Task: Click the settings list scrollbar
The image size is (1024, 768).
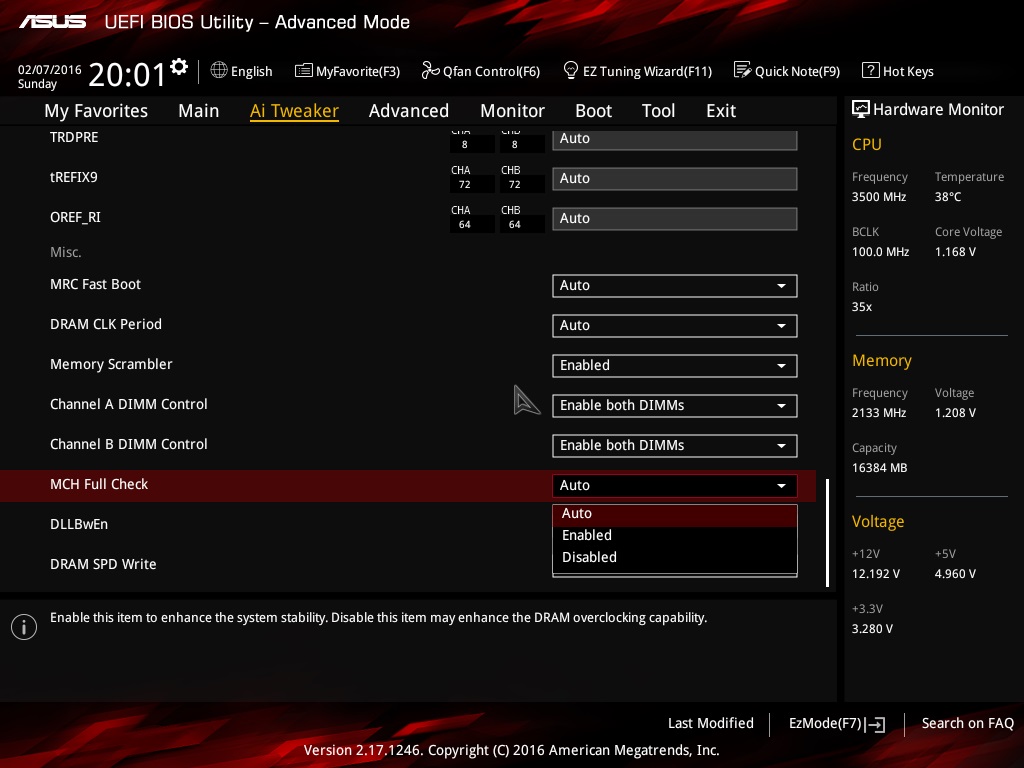Action: click(827, 533)
